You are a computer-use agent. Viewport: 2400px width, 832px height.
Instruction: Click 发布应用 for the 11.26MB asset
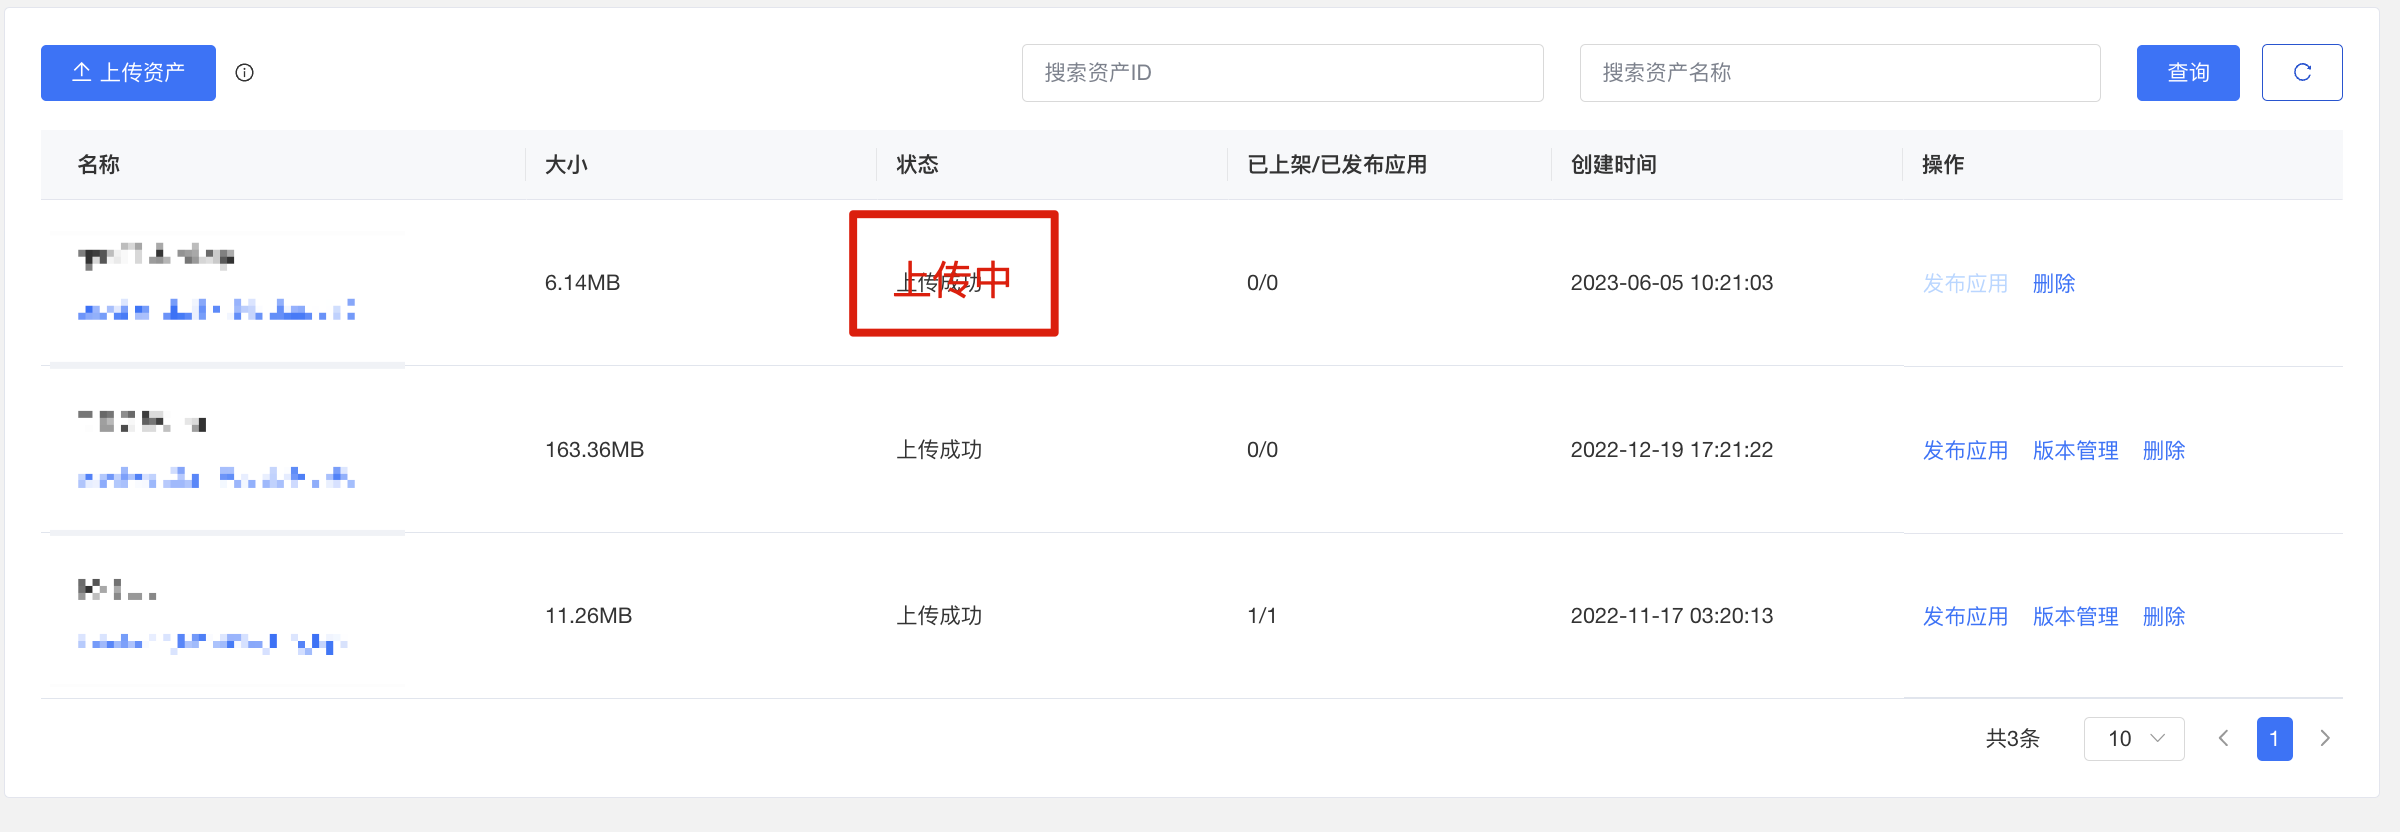click(x=1965, y=616)
